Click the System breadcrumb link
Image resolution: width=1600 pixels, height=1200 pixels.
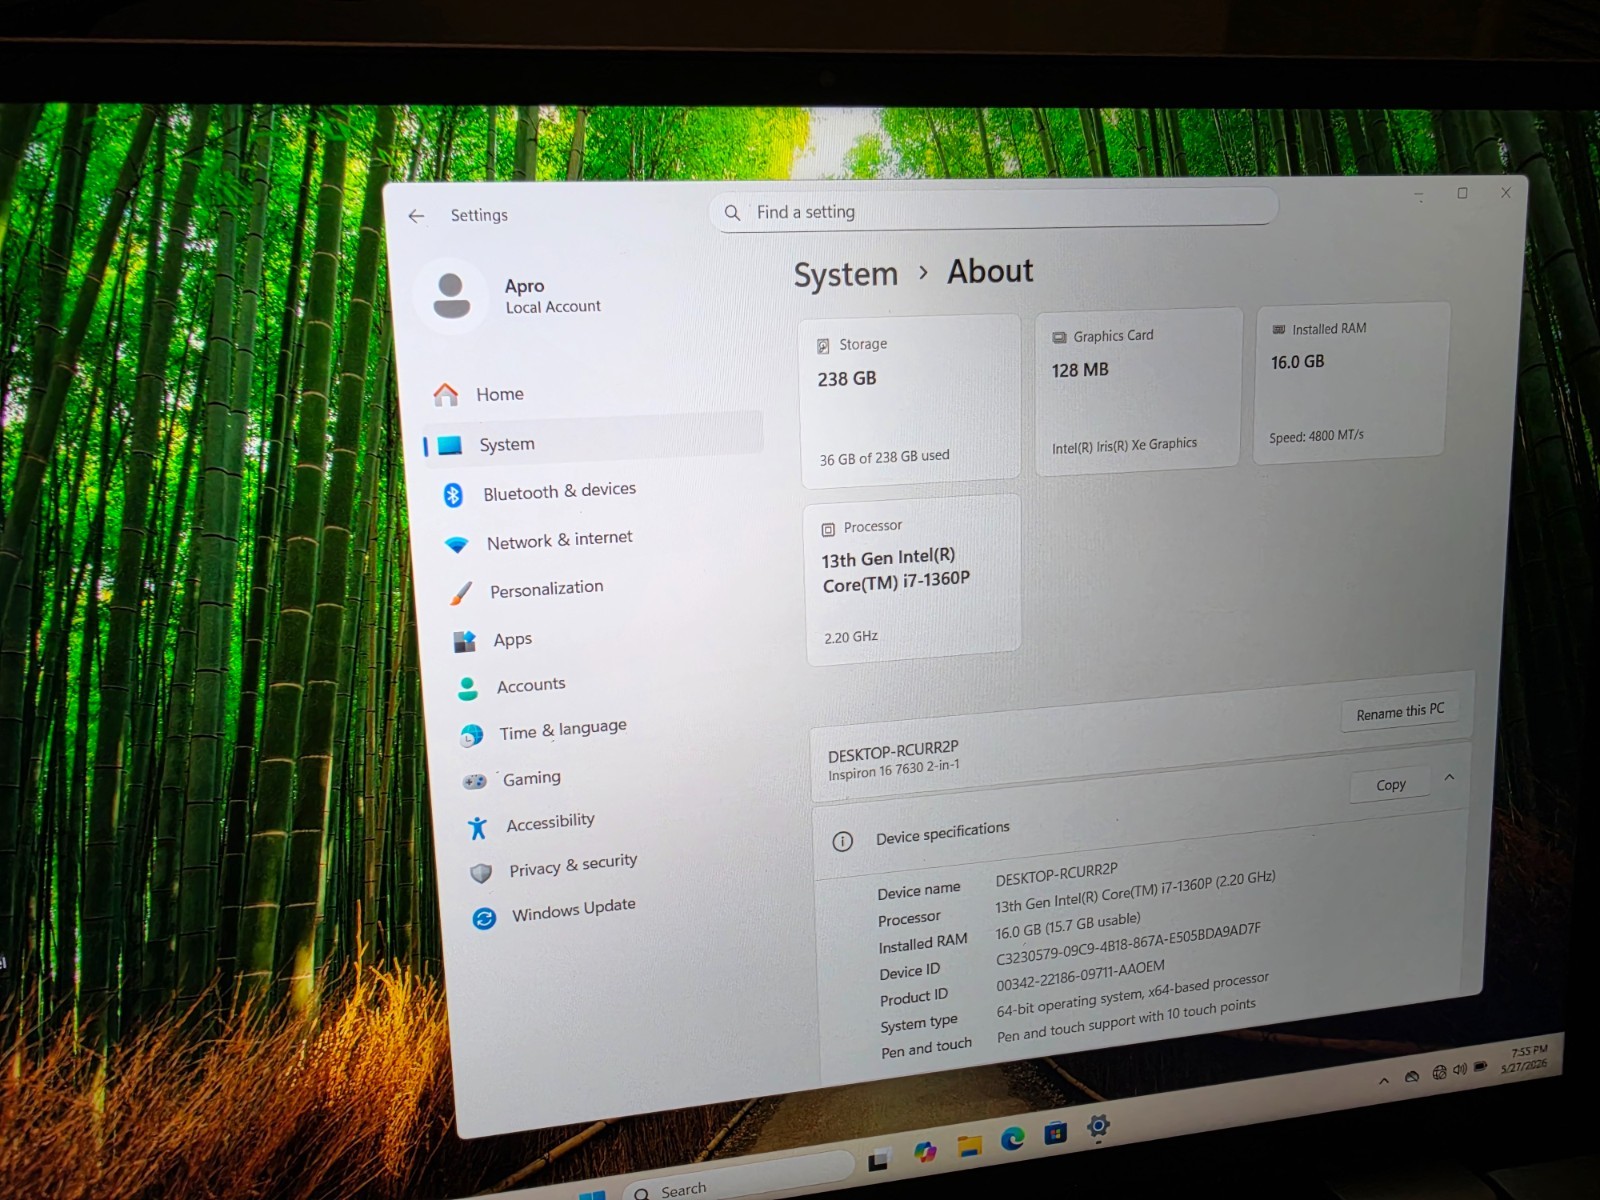pyautogui.click(x=846, y=274)
